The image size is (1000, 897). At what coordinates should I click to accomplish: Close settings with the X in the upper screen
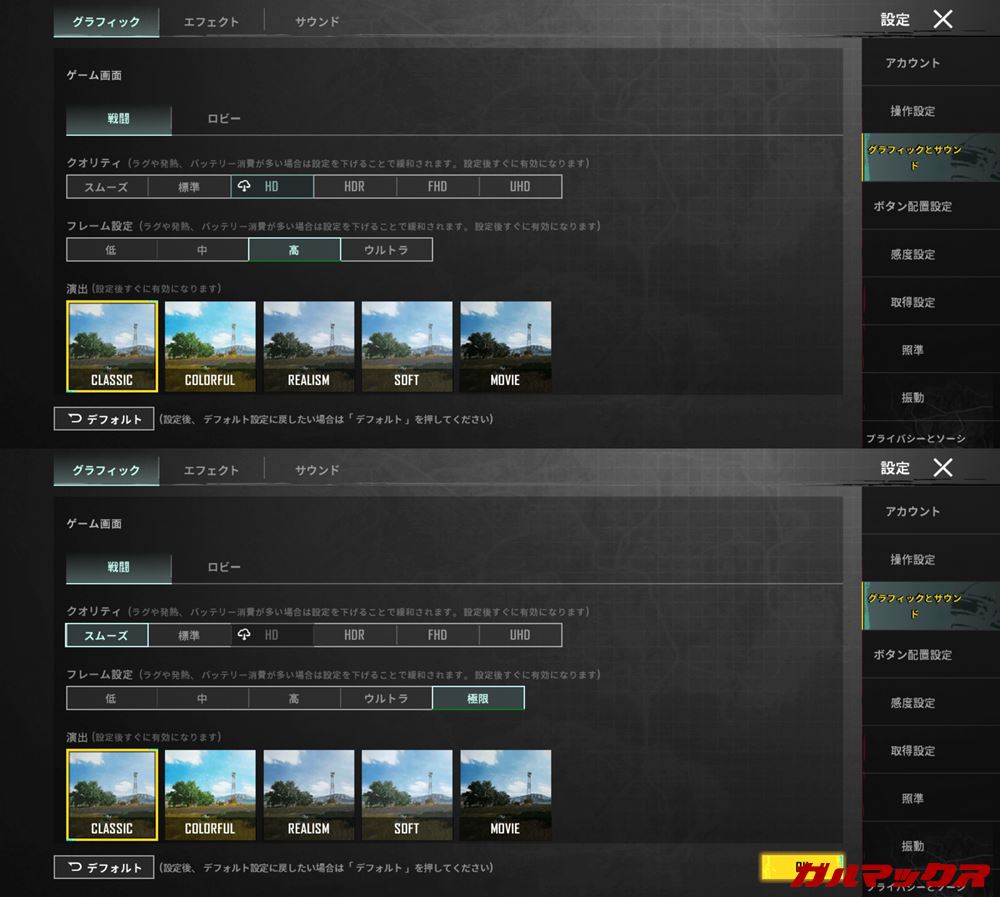(x=942, y=19)
